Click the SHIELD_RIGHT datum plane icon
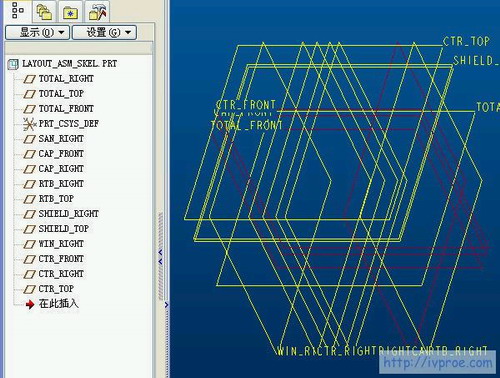Screen dimensions: 500x378 [x=30, y=214]
